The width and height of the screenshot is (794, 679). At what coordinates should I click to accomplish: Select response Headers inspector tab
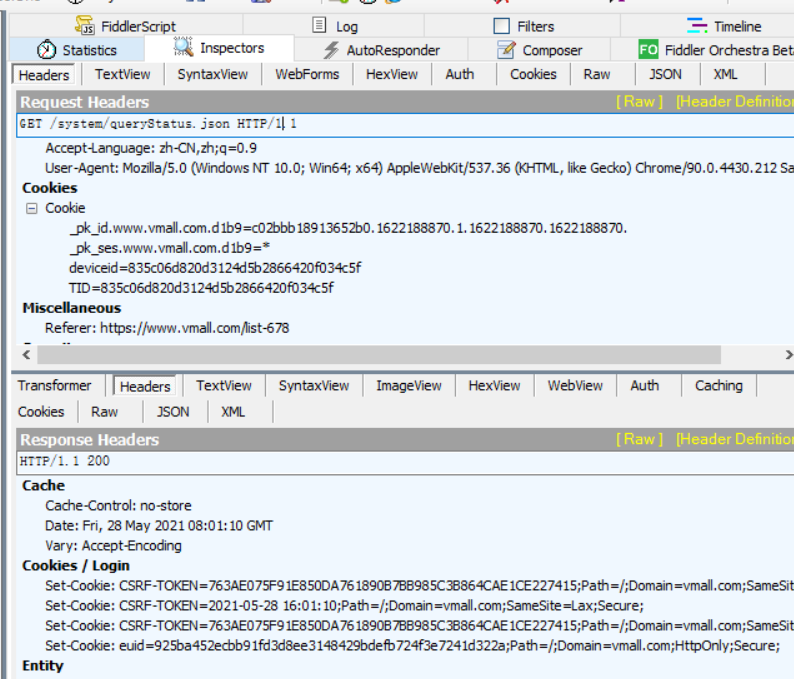(x=145, y=387)
